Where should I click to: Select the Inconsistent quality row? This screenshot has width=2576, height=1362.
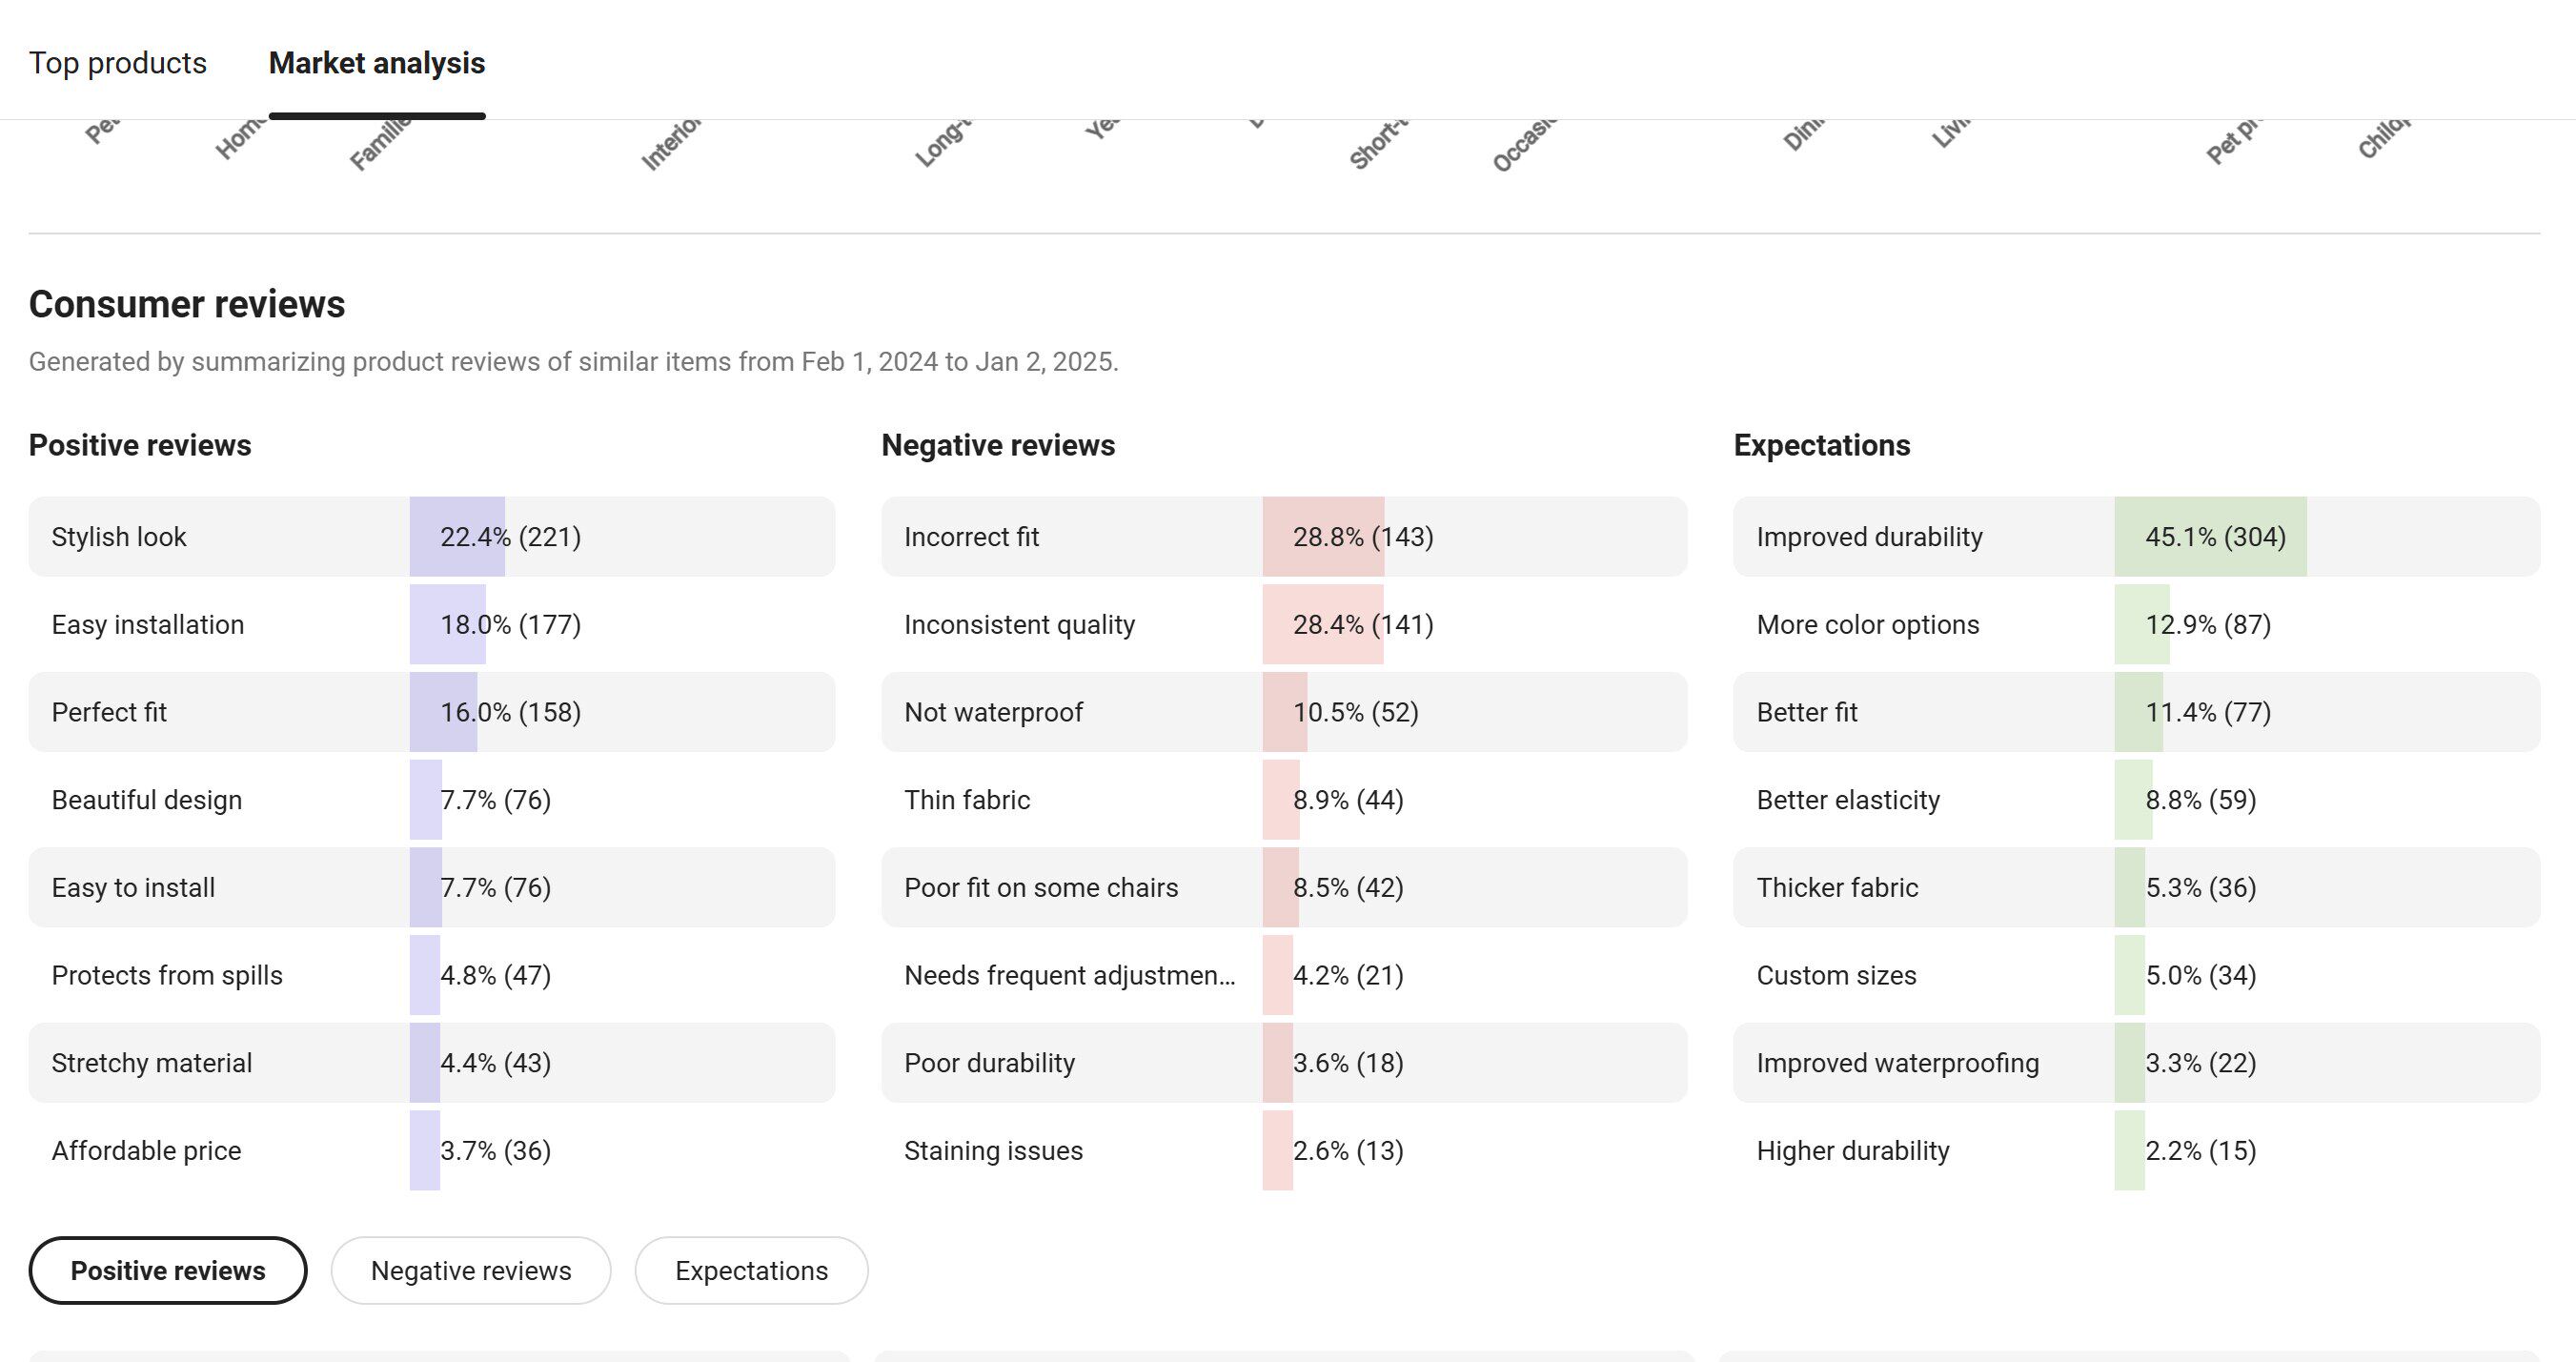pos(1284,625)
